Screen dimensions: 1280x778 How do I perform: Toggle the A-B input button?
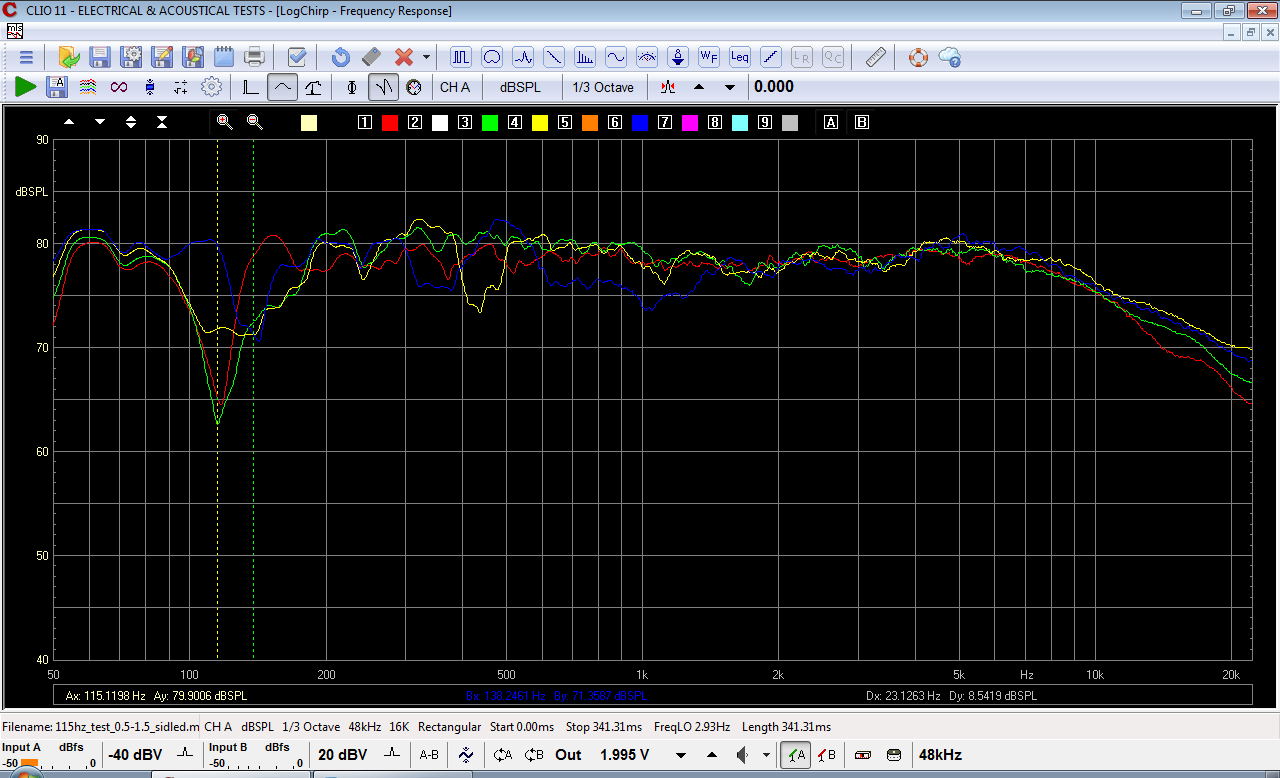coord(429,755)
